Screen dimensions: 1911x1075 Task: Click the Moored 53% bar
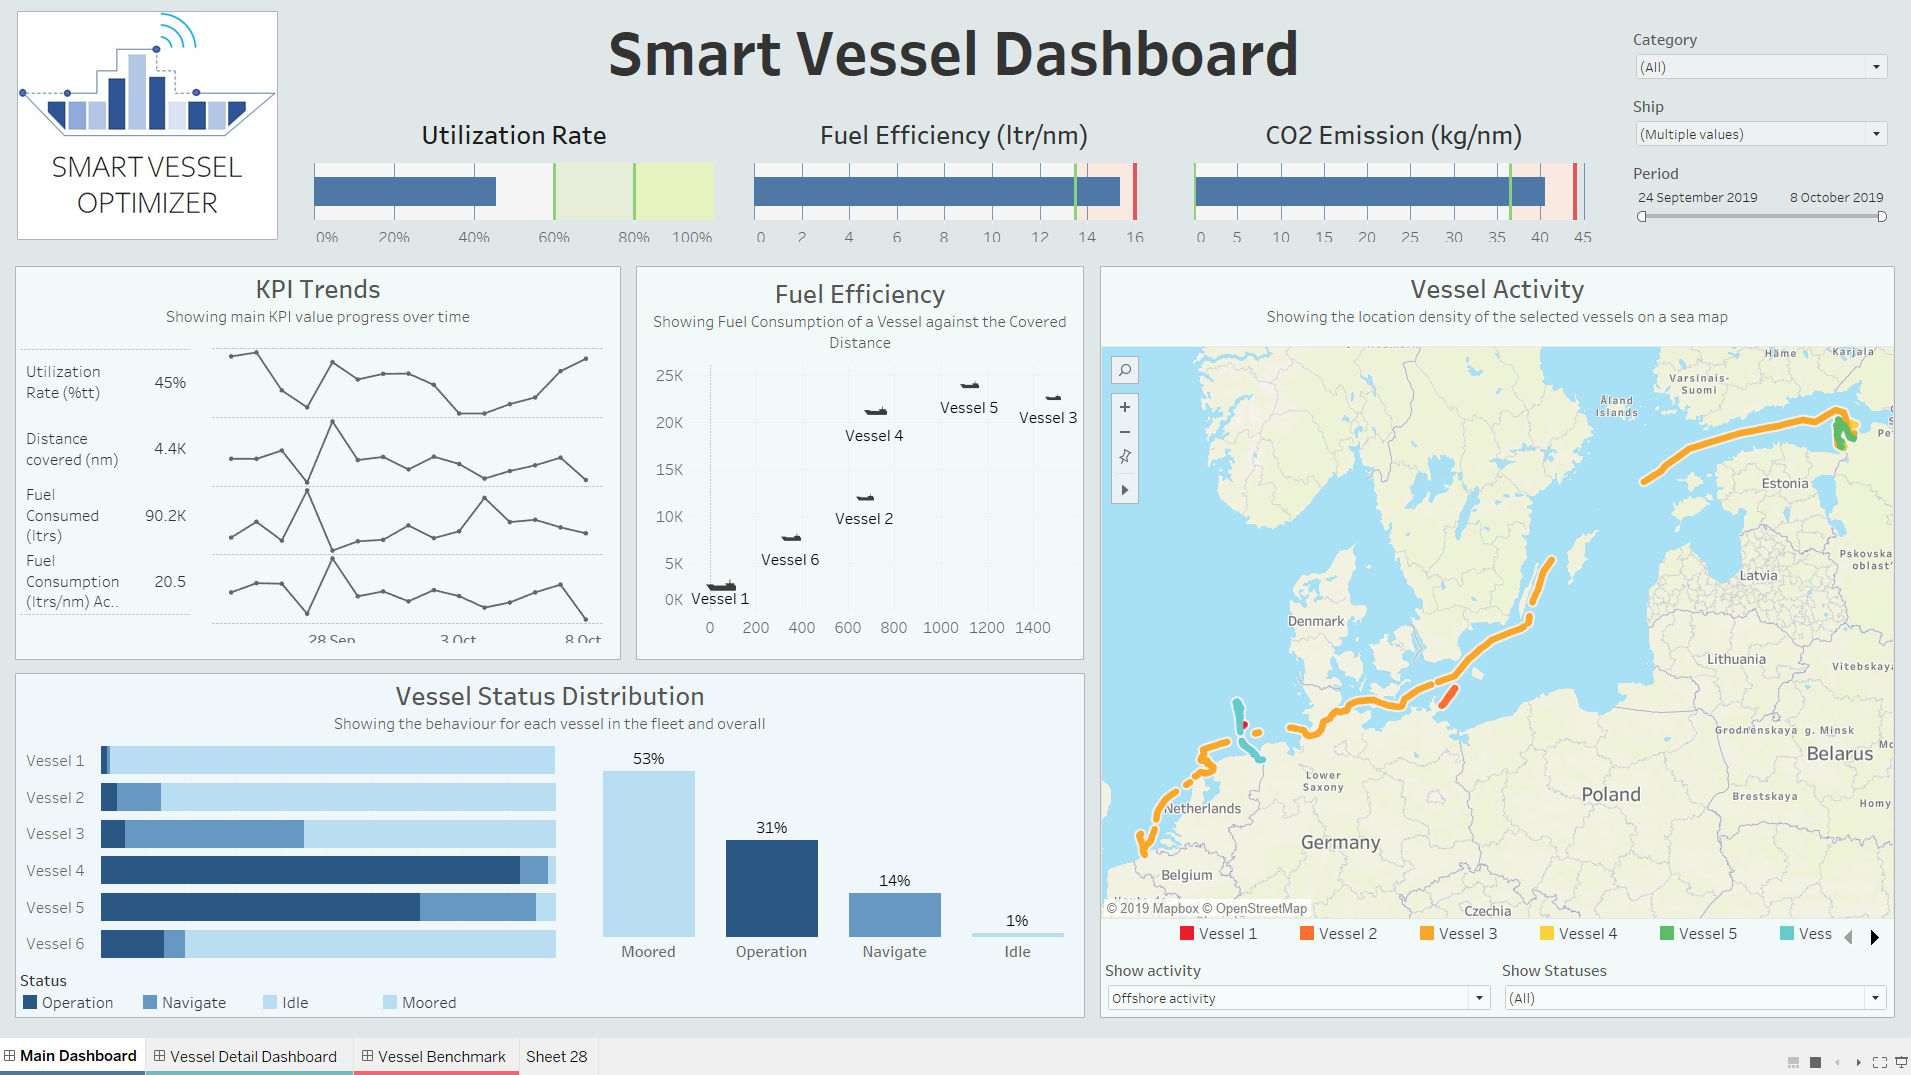(x=648, y=853)
